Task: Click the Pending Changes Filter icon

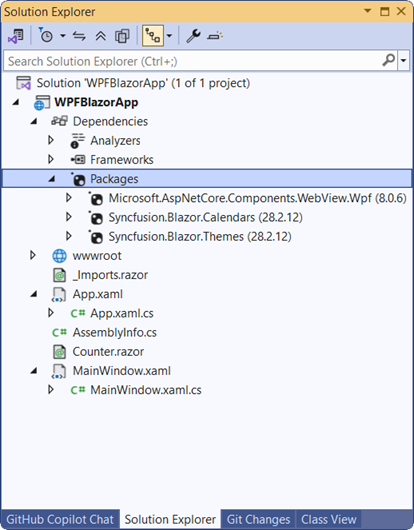Action: [46, 35]
